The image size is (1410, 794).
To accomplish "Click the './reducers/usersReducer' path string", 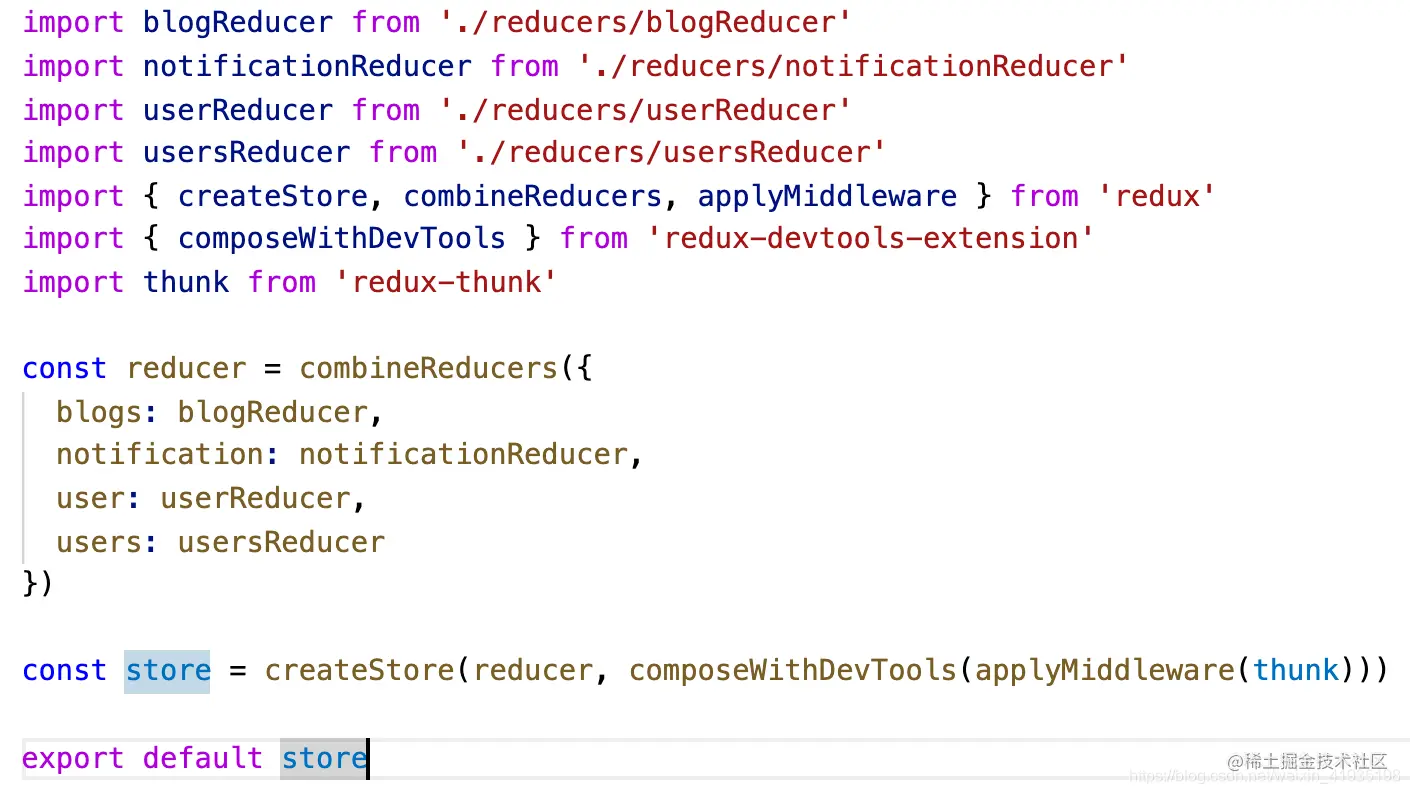I will point(671,153).
